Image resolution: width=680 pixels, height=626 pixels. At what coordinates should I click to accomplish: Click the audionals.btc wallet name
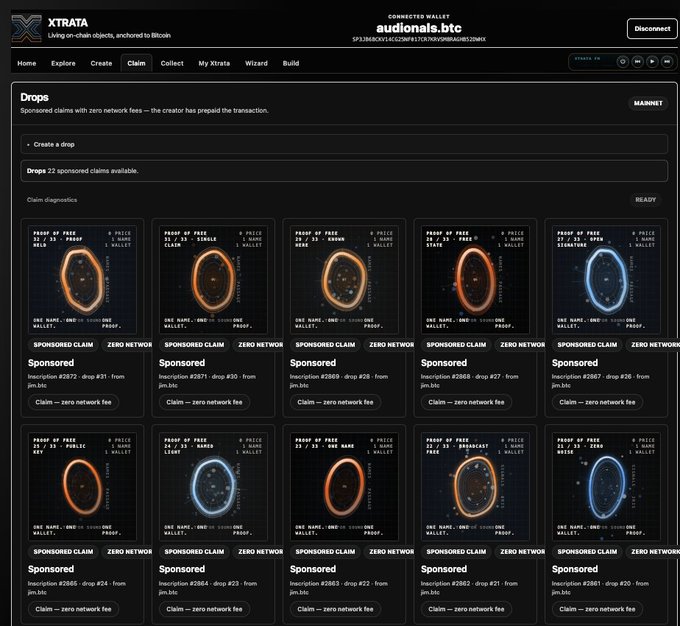(419, 28)
